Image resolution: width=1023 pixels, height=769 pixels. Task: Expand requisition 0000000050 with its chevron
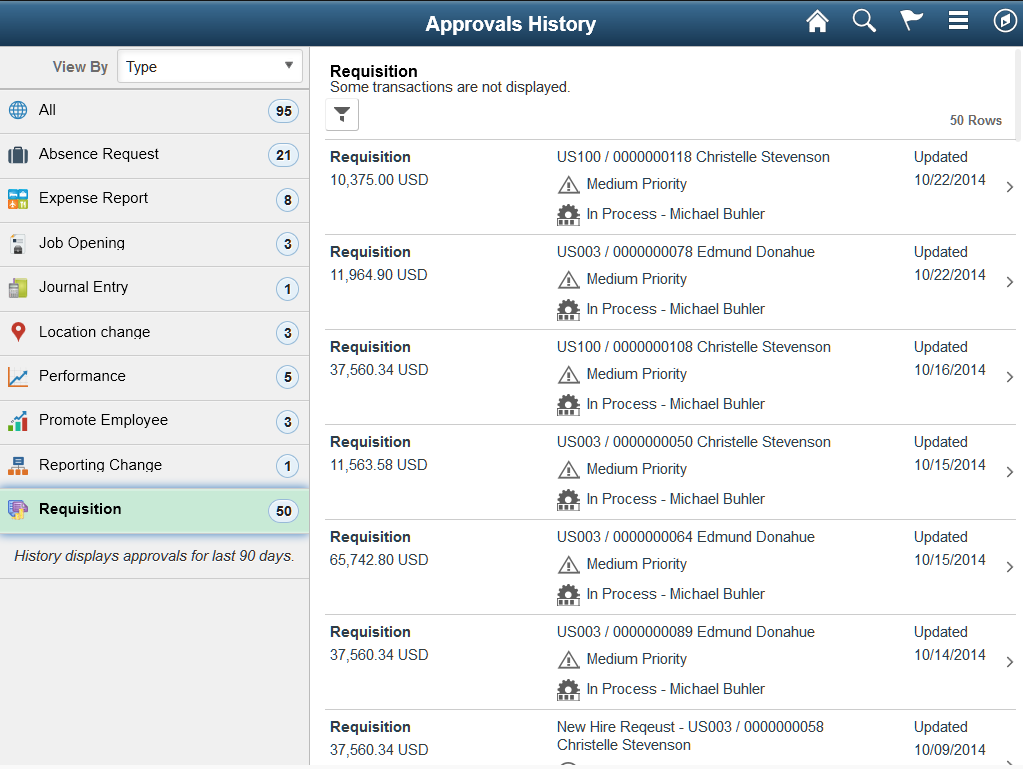tap(1009, 472)
